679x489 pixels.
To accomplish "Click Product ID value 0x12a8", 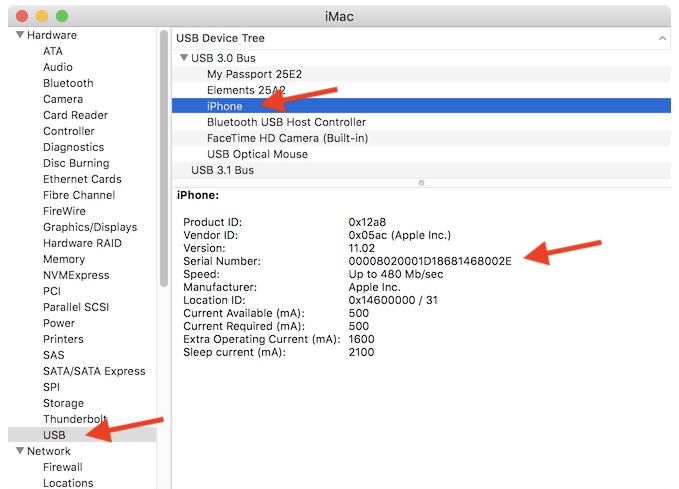I will (367, 222).
